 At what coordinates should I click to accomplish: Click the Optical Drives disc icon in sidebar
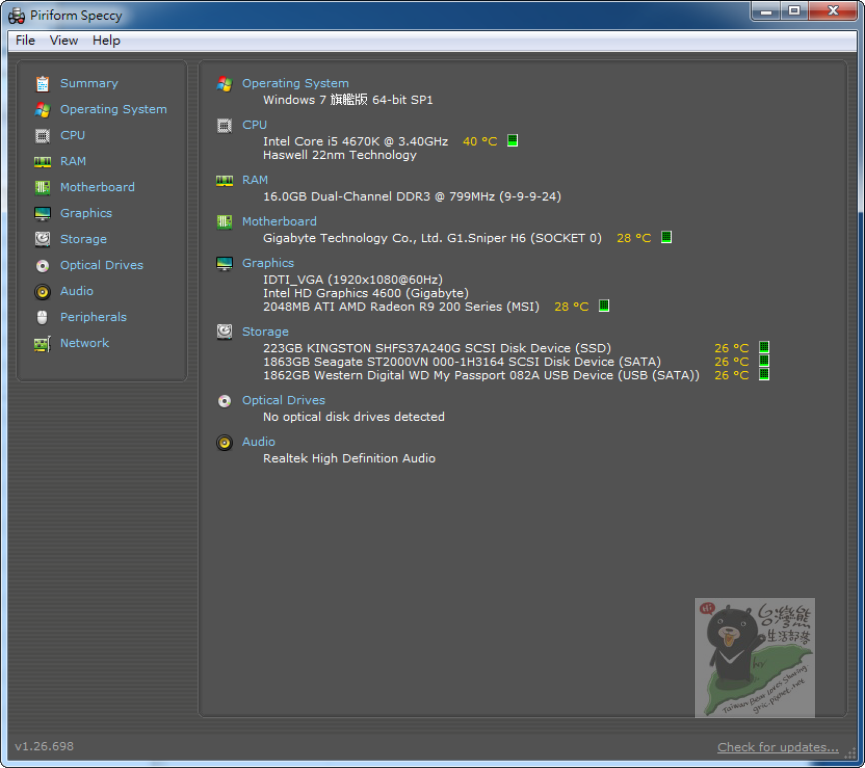(42, 265)
